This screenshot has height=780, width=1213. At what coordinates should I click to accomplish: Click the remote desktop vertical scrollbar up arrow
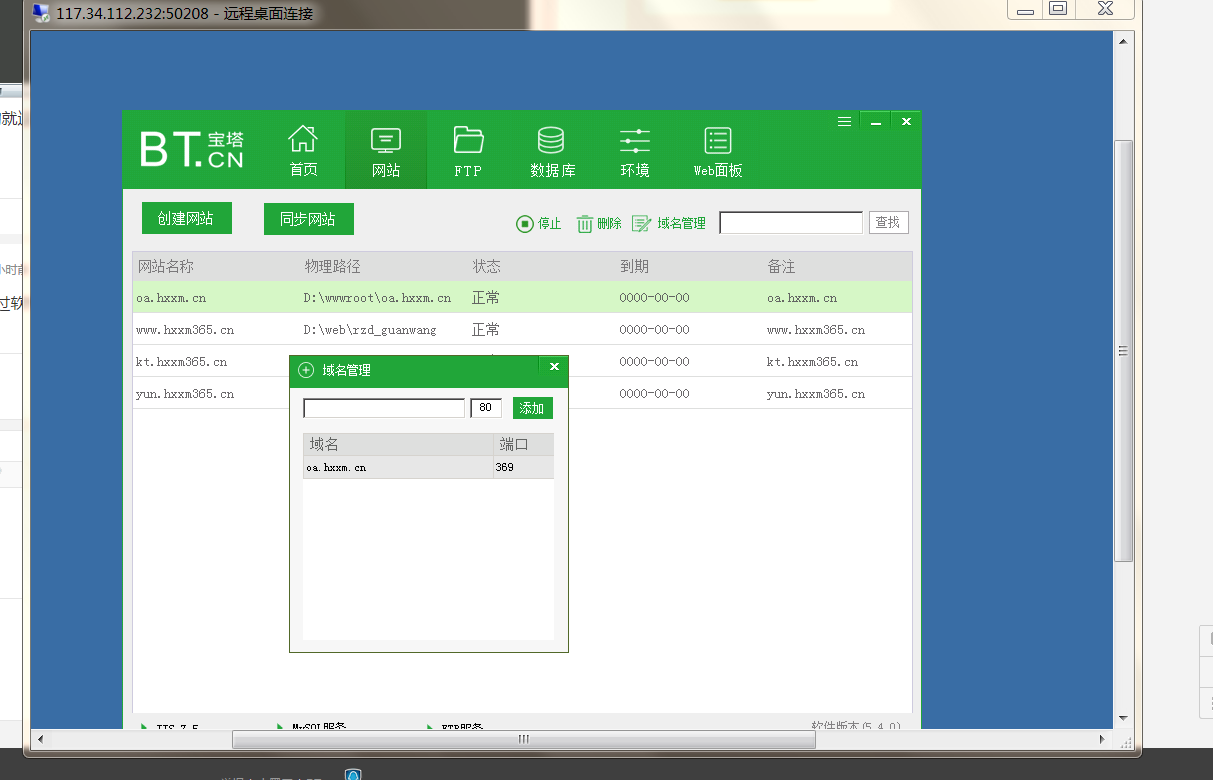click(x=1124, y=40)
